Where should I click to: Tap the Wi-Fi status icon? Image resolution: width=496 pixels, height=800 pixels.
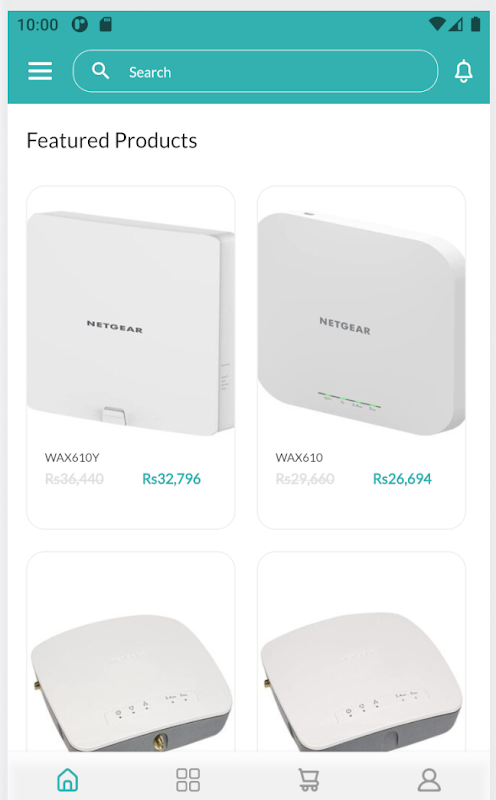coord(437,24)
